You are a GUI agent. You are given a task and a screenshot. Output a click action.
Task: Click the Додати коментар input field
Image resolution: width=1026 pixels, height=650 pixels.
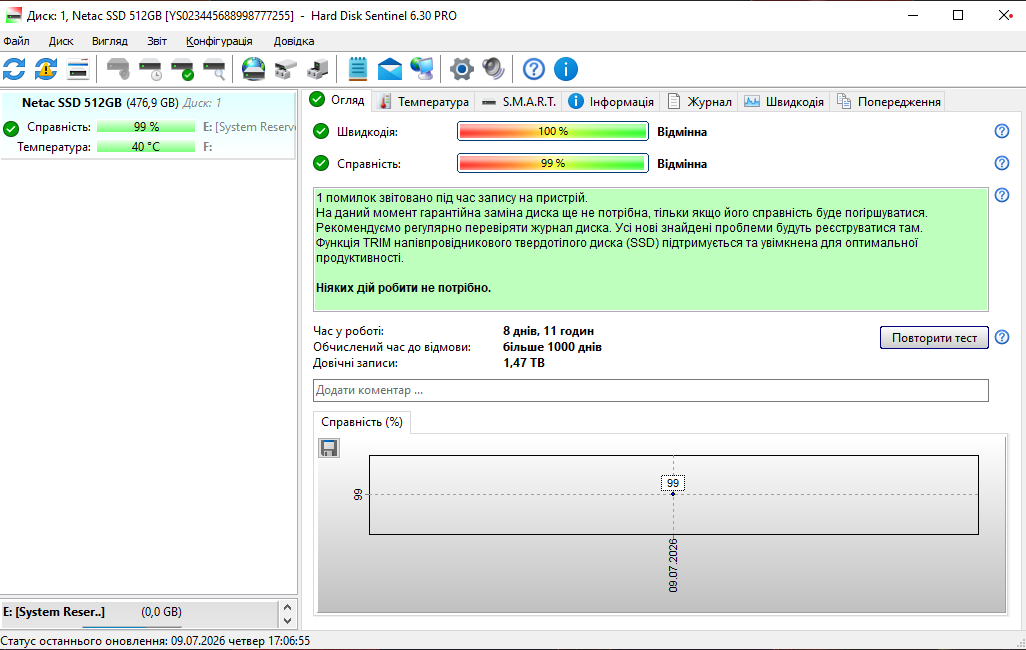(650, 390)
